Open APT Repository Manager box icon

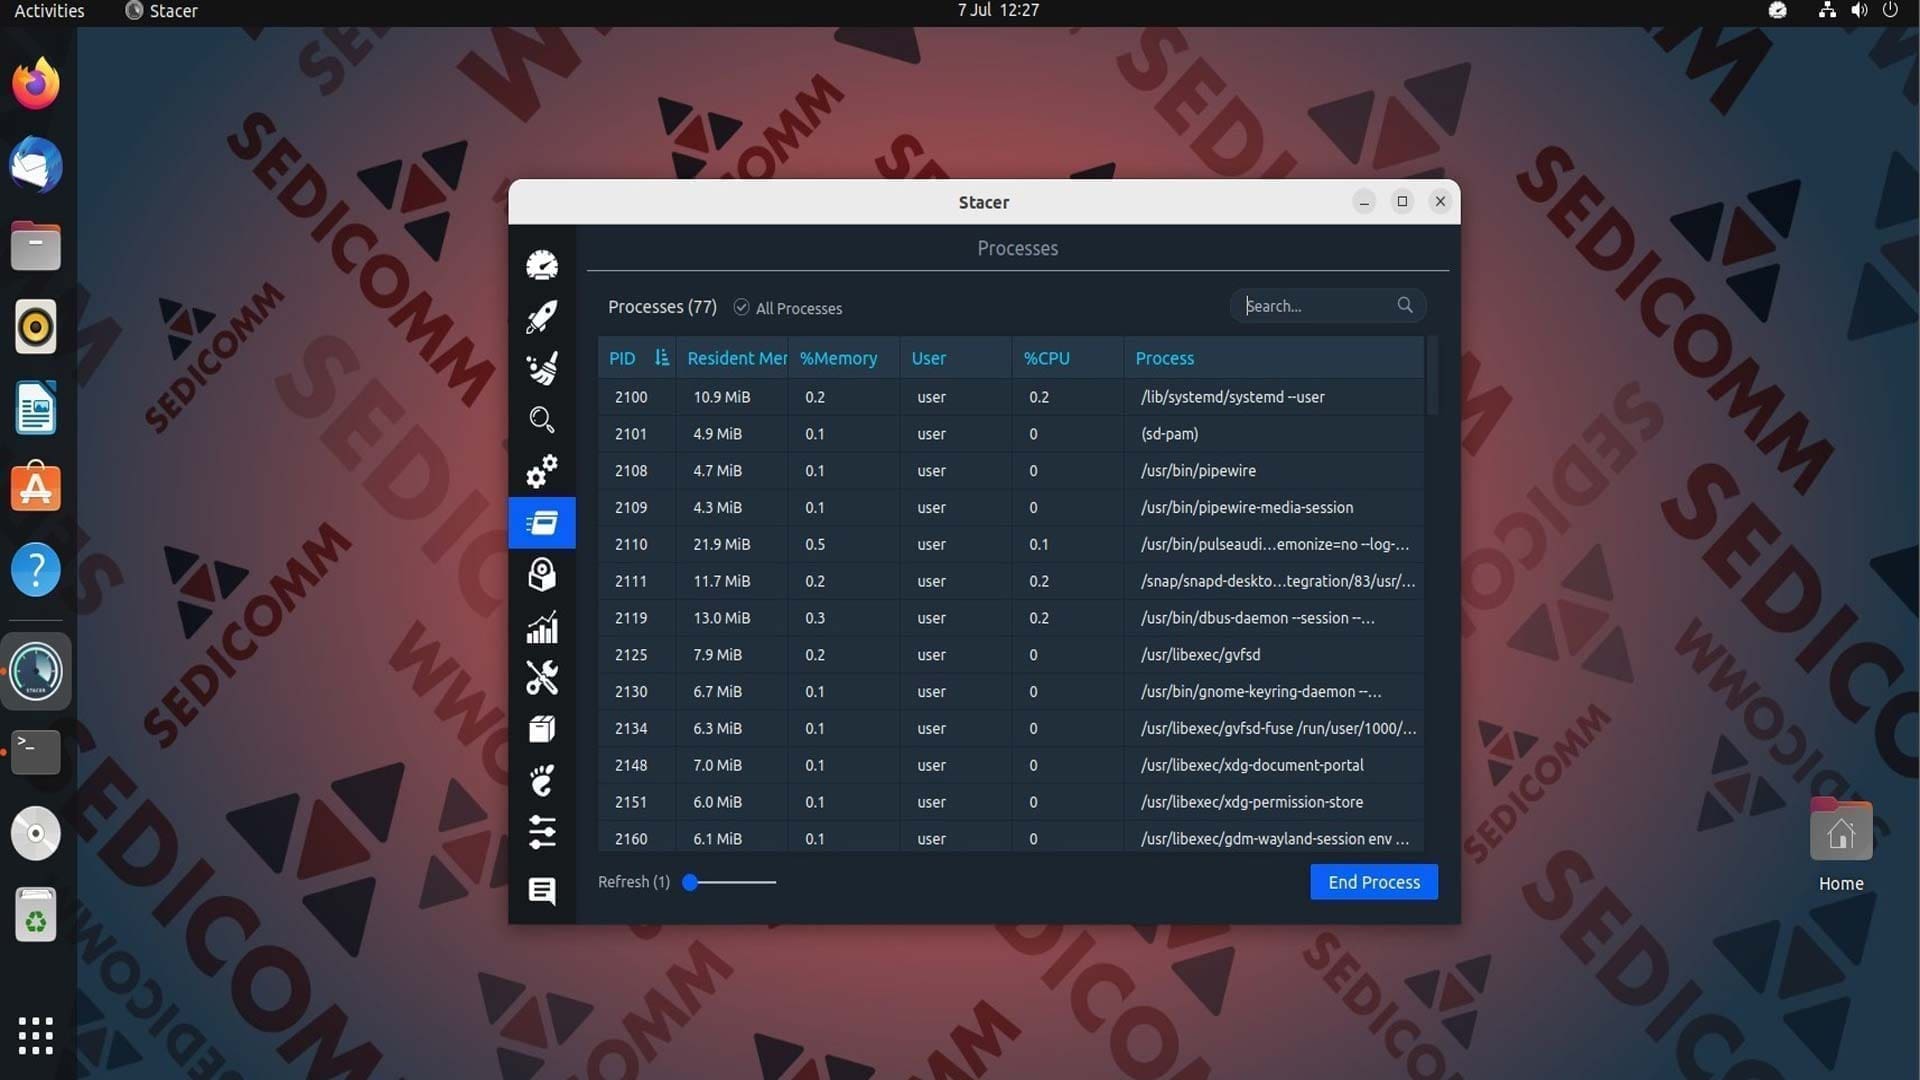(x=542, y=729)
